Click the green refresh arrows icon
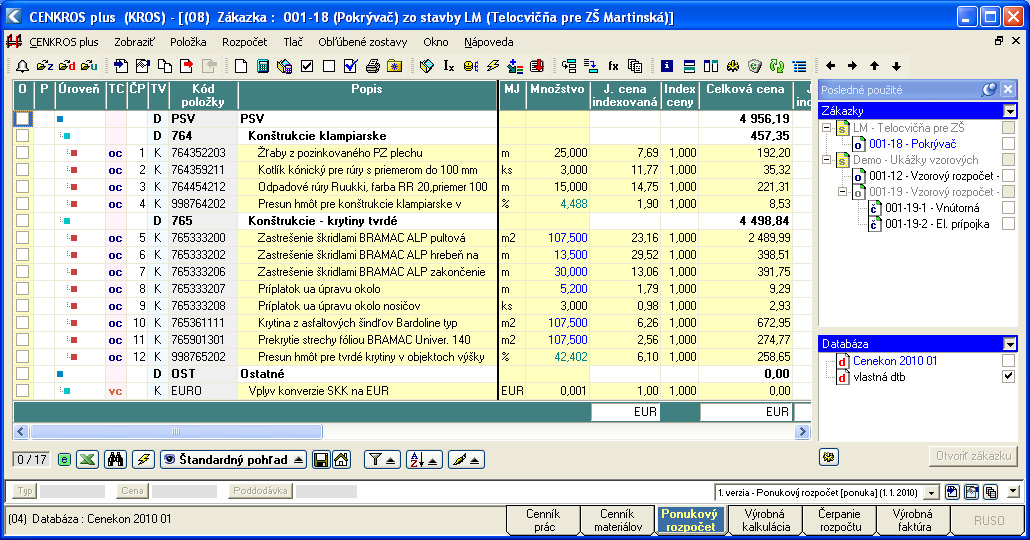Viewport: 1030px width, 540px height. pos(777,66)
